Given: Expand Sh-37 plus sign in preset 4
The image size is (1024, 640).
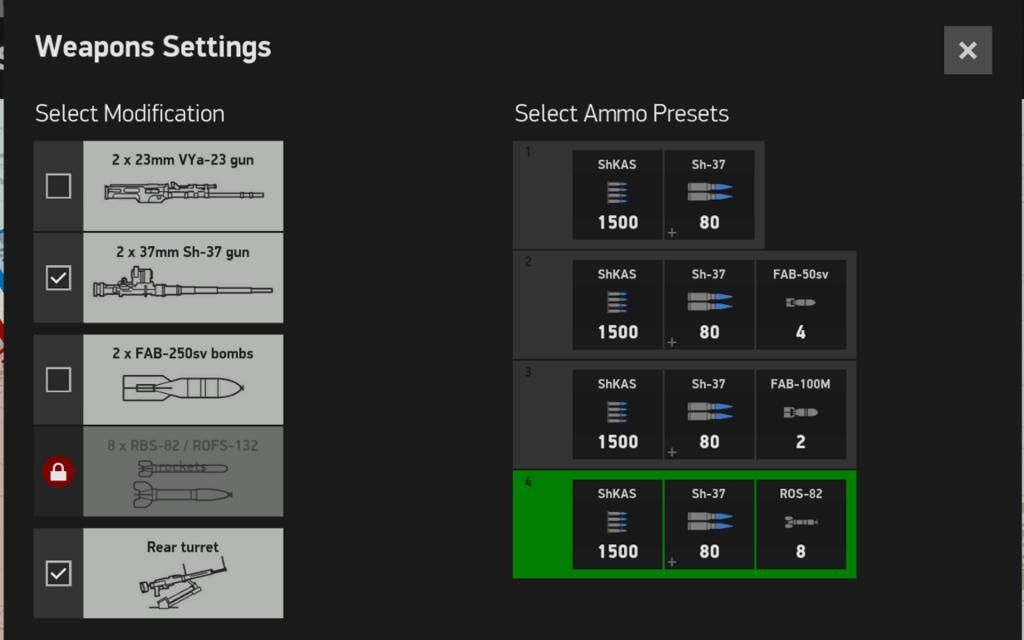Looking at the screenshot, I should click(x=672, y=562).
